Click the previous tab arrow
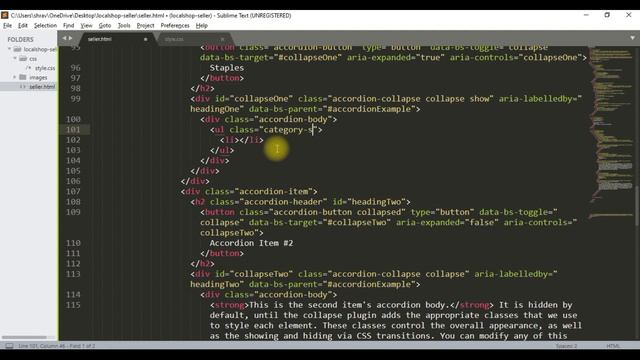The width and height of the screenshot is (640, 360). (64, 38)
